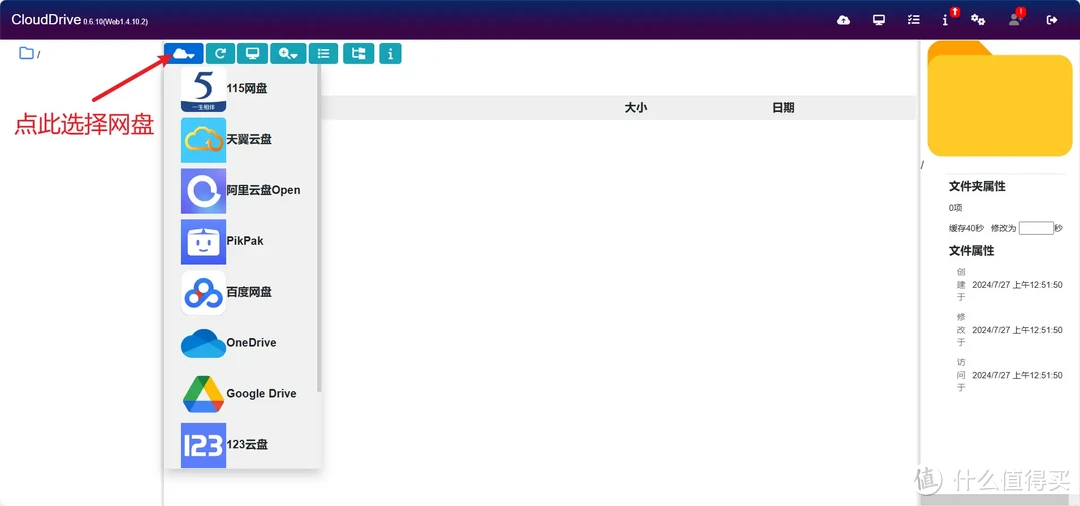Click the CloudDrive title logo text
1080x506 pixels.
click(46, 20)
